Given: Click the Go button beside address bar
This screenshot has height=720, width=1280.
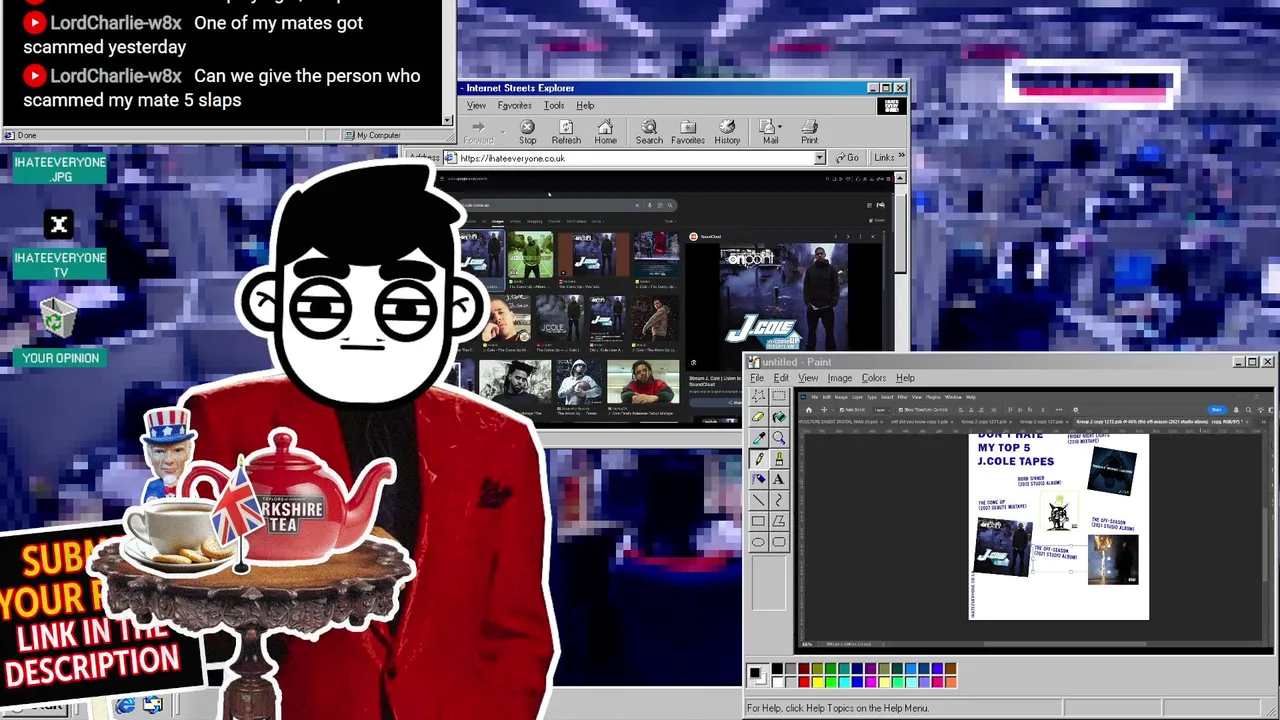Looking at the screenshot, I should coord(847,158).
